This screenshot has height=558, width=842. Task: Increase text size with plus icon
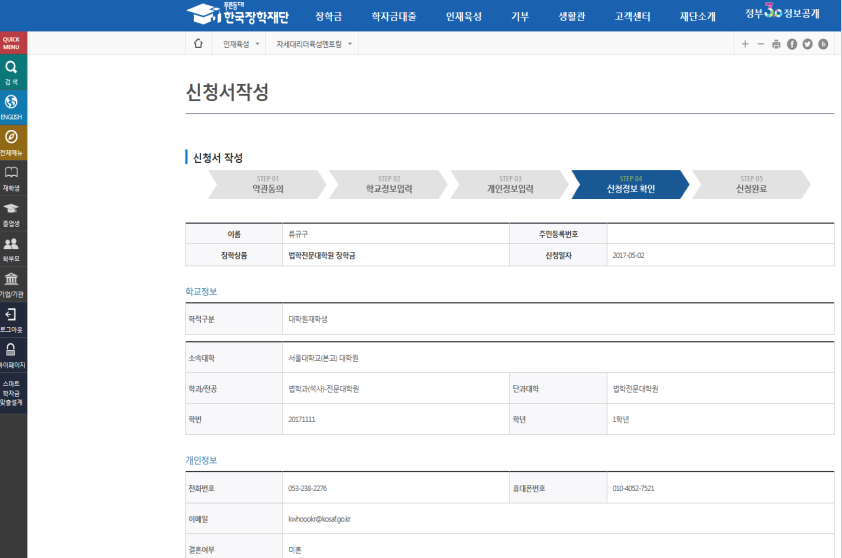click(745, 44)
